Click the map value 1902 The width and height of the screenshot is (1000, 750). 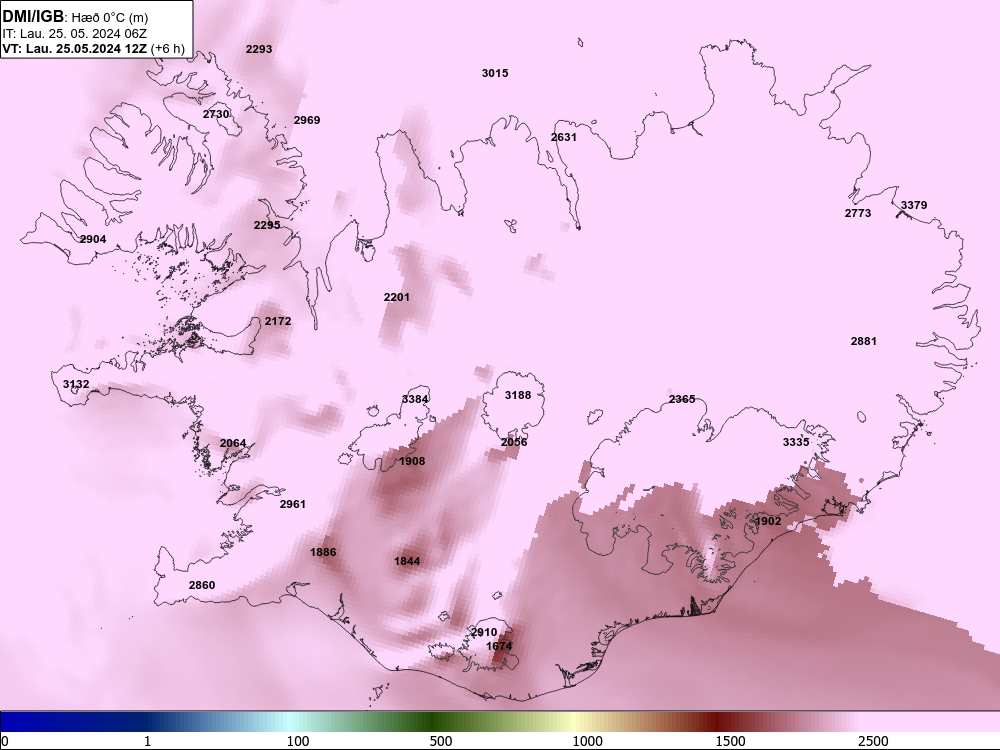768,521
